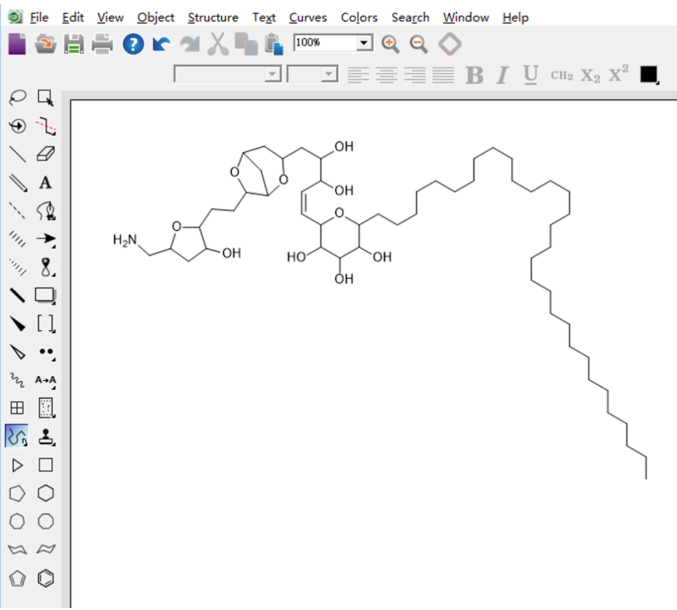Select the highlighted Acyclic Chain tool
Image resolution: width=677 pixels, height=610 pixels.
(x=17, y=436)
